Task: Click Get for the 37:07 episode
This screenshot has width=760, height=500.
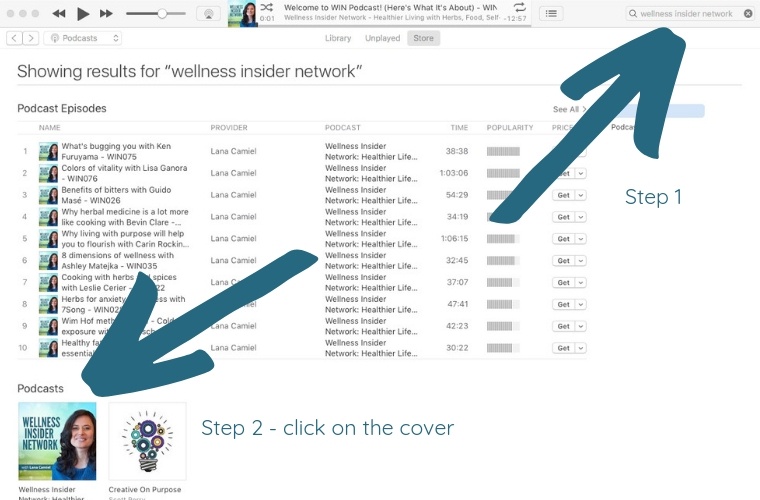Action: (x=563, y=282)
